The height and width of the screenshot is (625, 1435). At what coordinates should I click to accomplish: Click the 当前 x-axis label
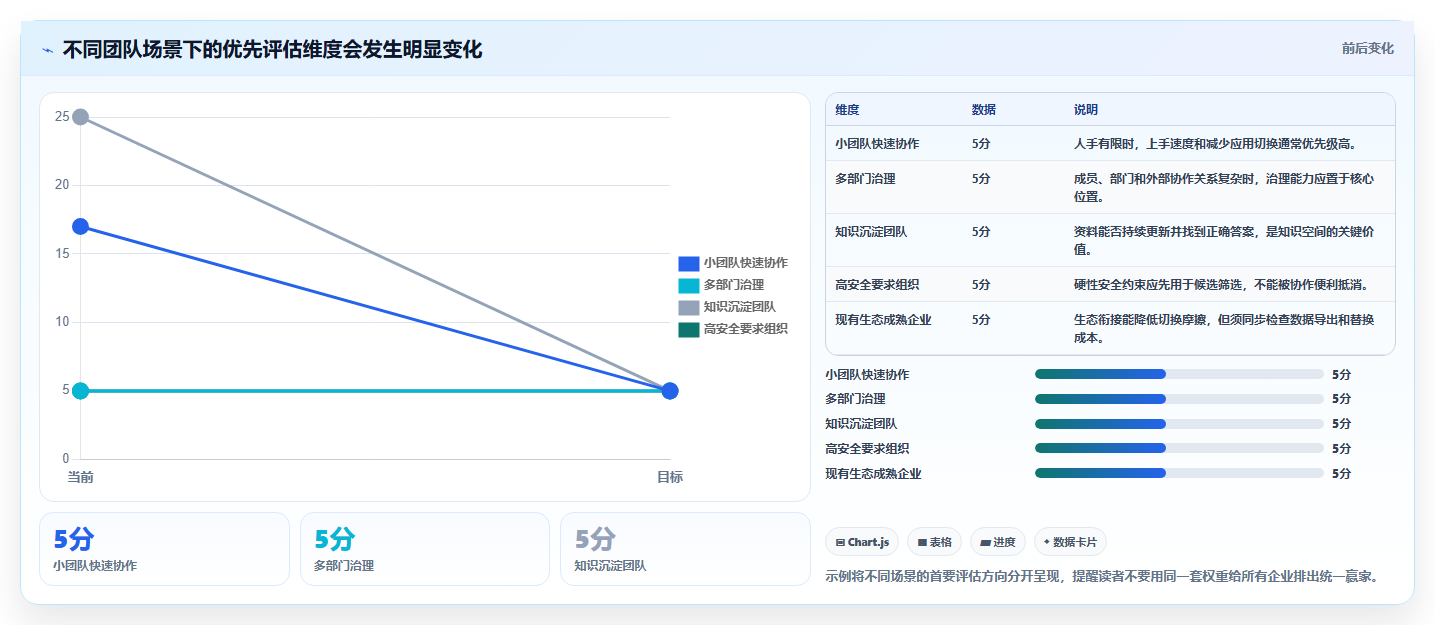(x=81, y=477)
